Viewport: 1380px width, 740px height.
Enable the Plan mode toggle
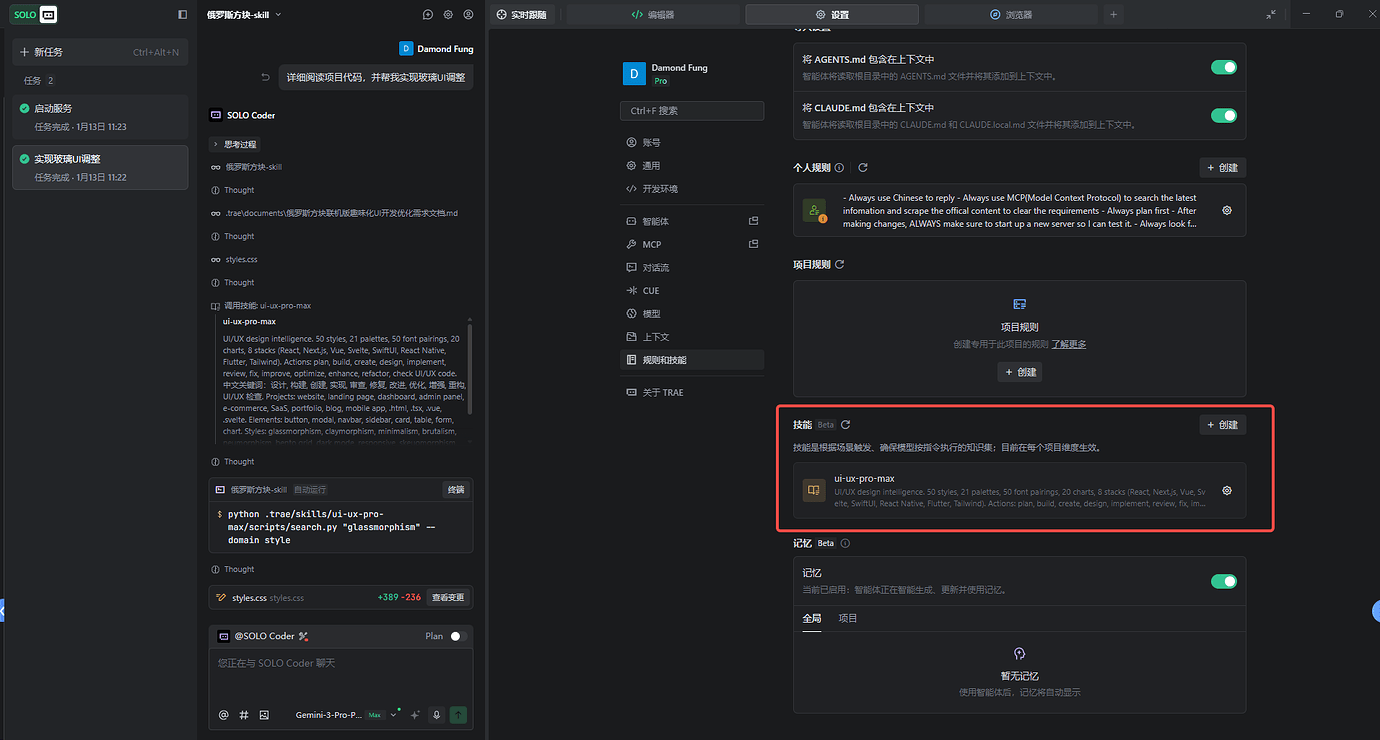[457, 636]
